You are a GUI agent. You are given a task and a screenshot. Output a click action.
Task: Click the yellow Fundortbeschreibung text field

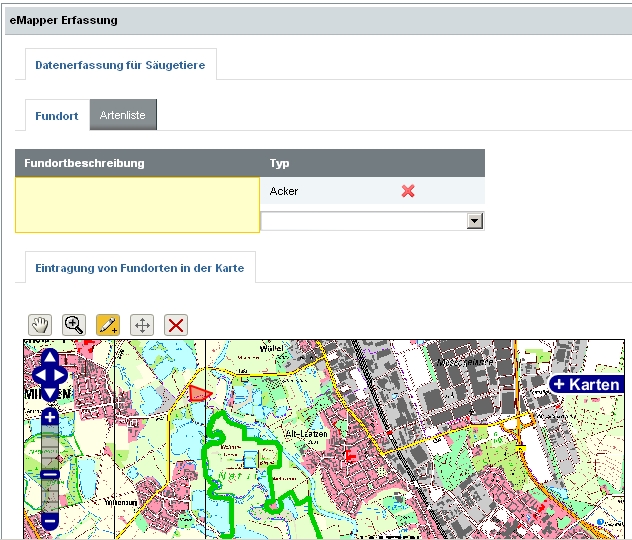click(x=137, y=204)
